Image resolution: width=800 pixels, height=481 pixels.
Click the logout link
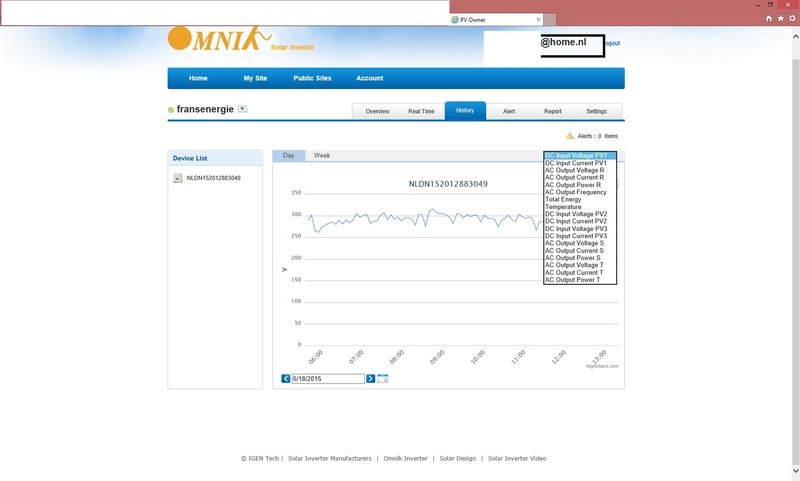pos(612,44)
